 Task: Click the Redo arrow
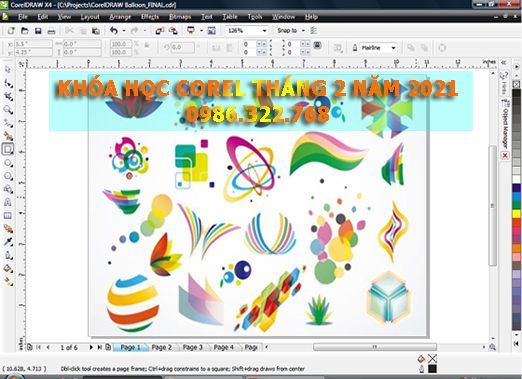[x=134, y=31]
